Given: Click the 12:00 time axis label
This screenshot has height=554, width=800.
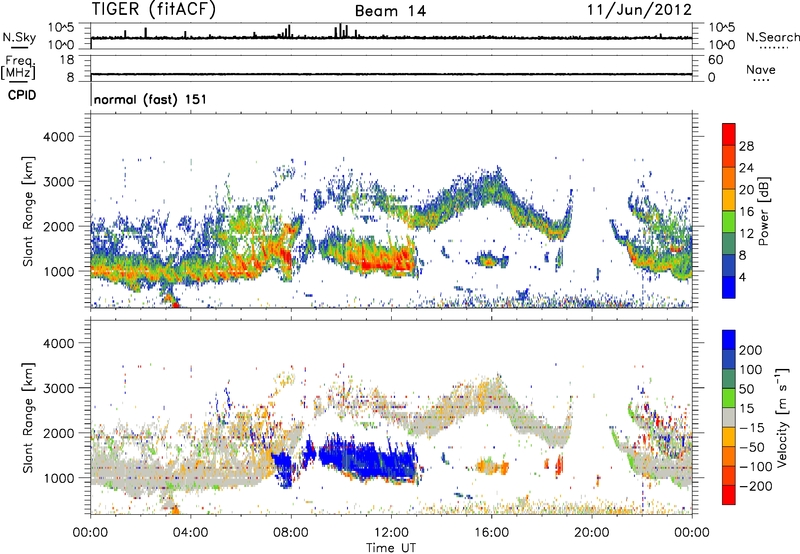Looking at the screenshot, I should click(391, 533).
